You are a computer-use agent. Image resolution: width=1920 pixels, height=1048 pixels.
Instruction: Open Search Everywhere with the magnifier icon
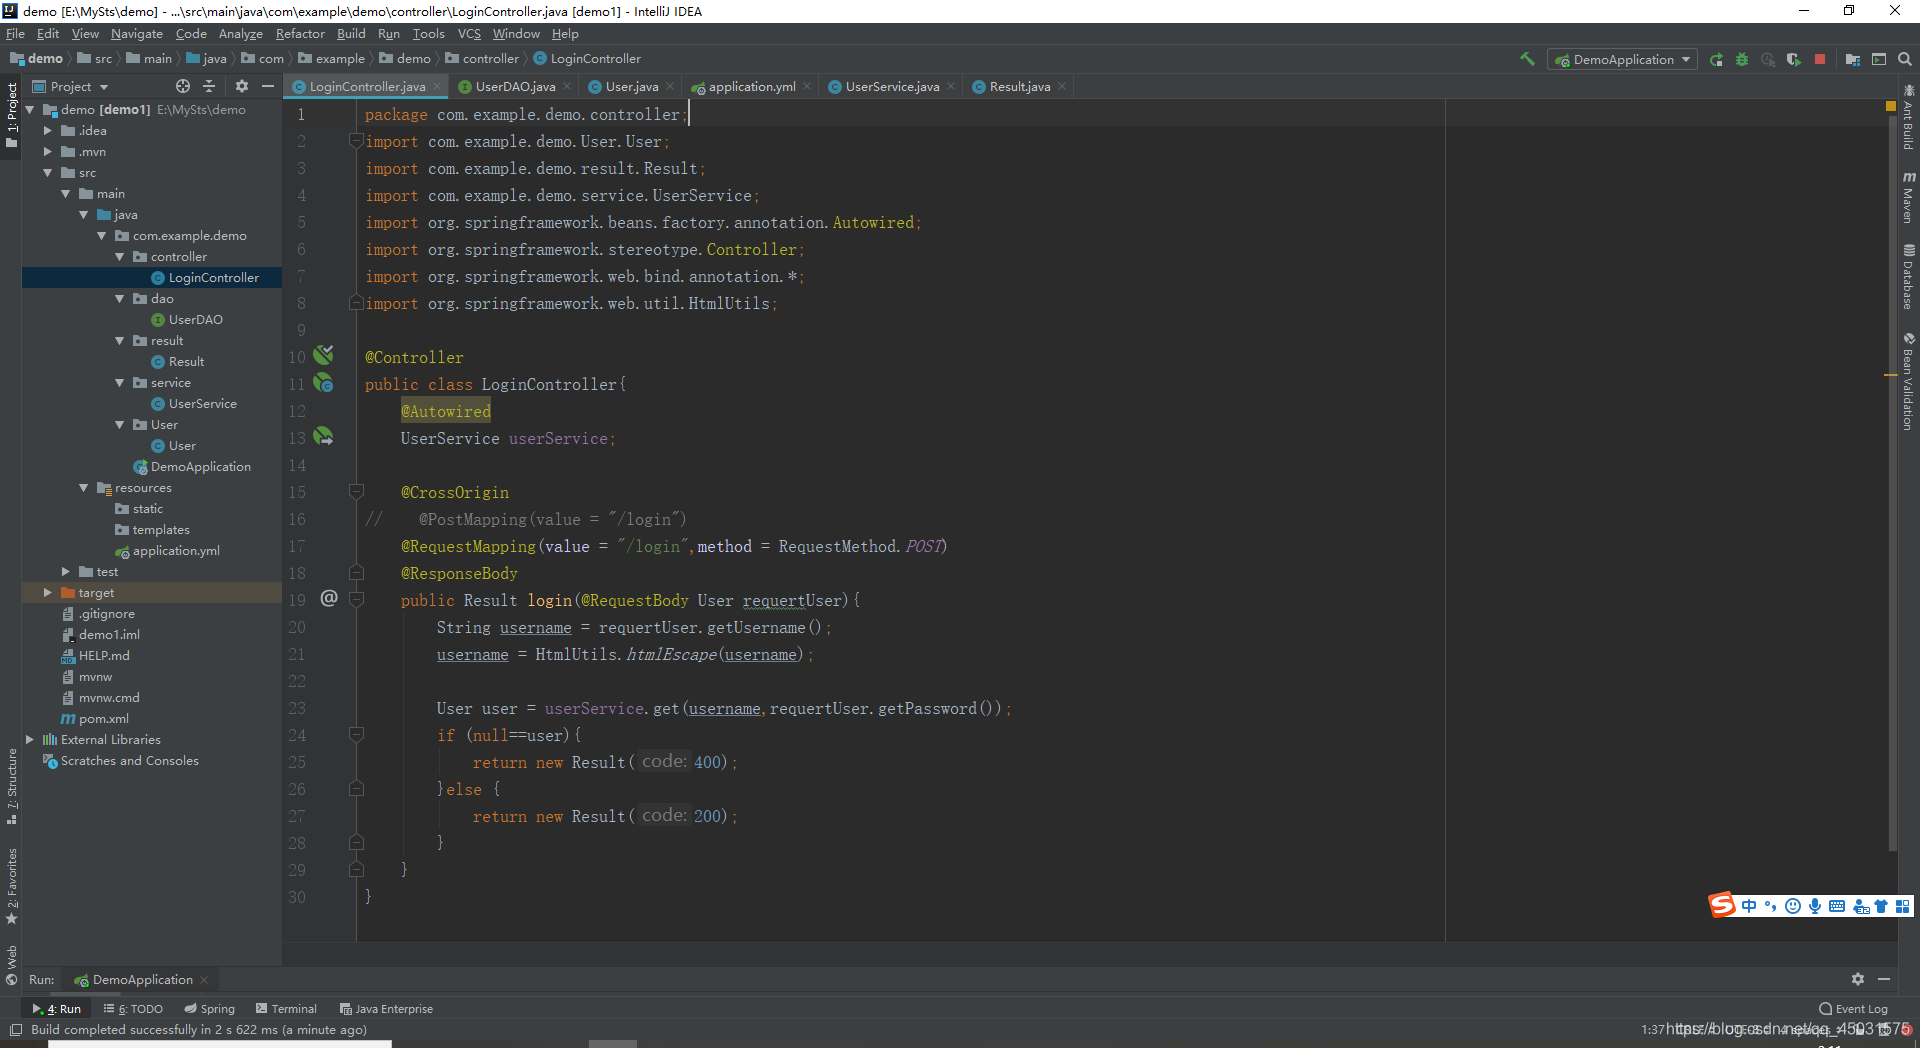[x=1905, y=59]
